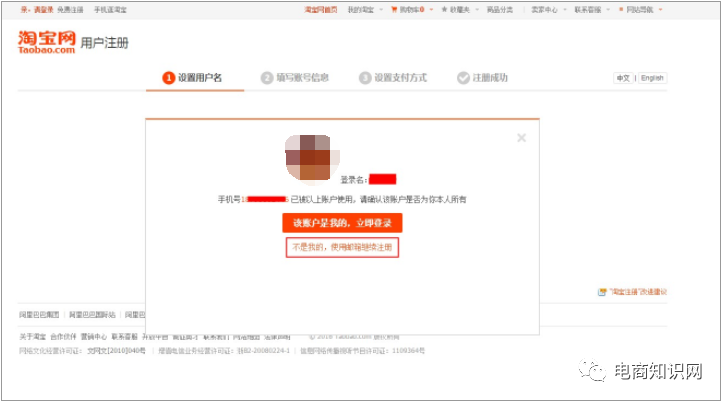
Task: Switch language to English
Action: [652, 78]
